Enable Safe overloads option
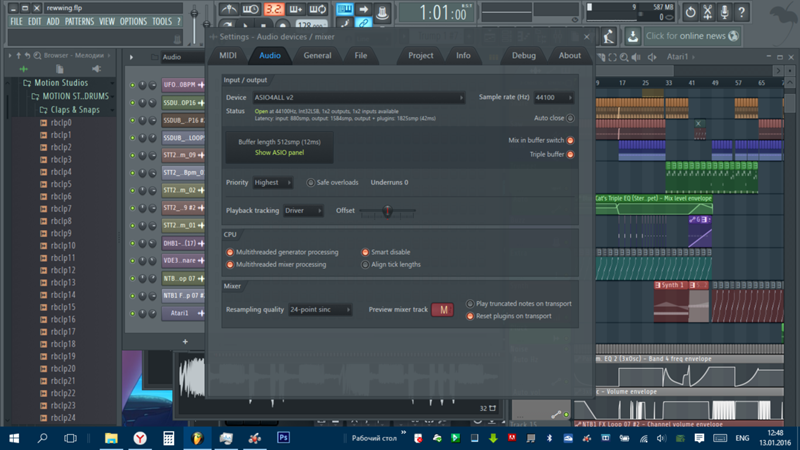800x450 pixels. pyautogui.click(x=310, y=183)
